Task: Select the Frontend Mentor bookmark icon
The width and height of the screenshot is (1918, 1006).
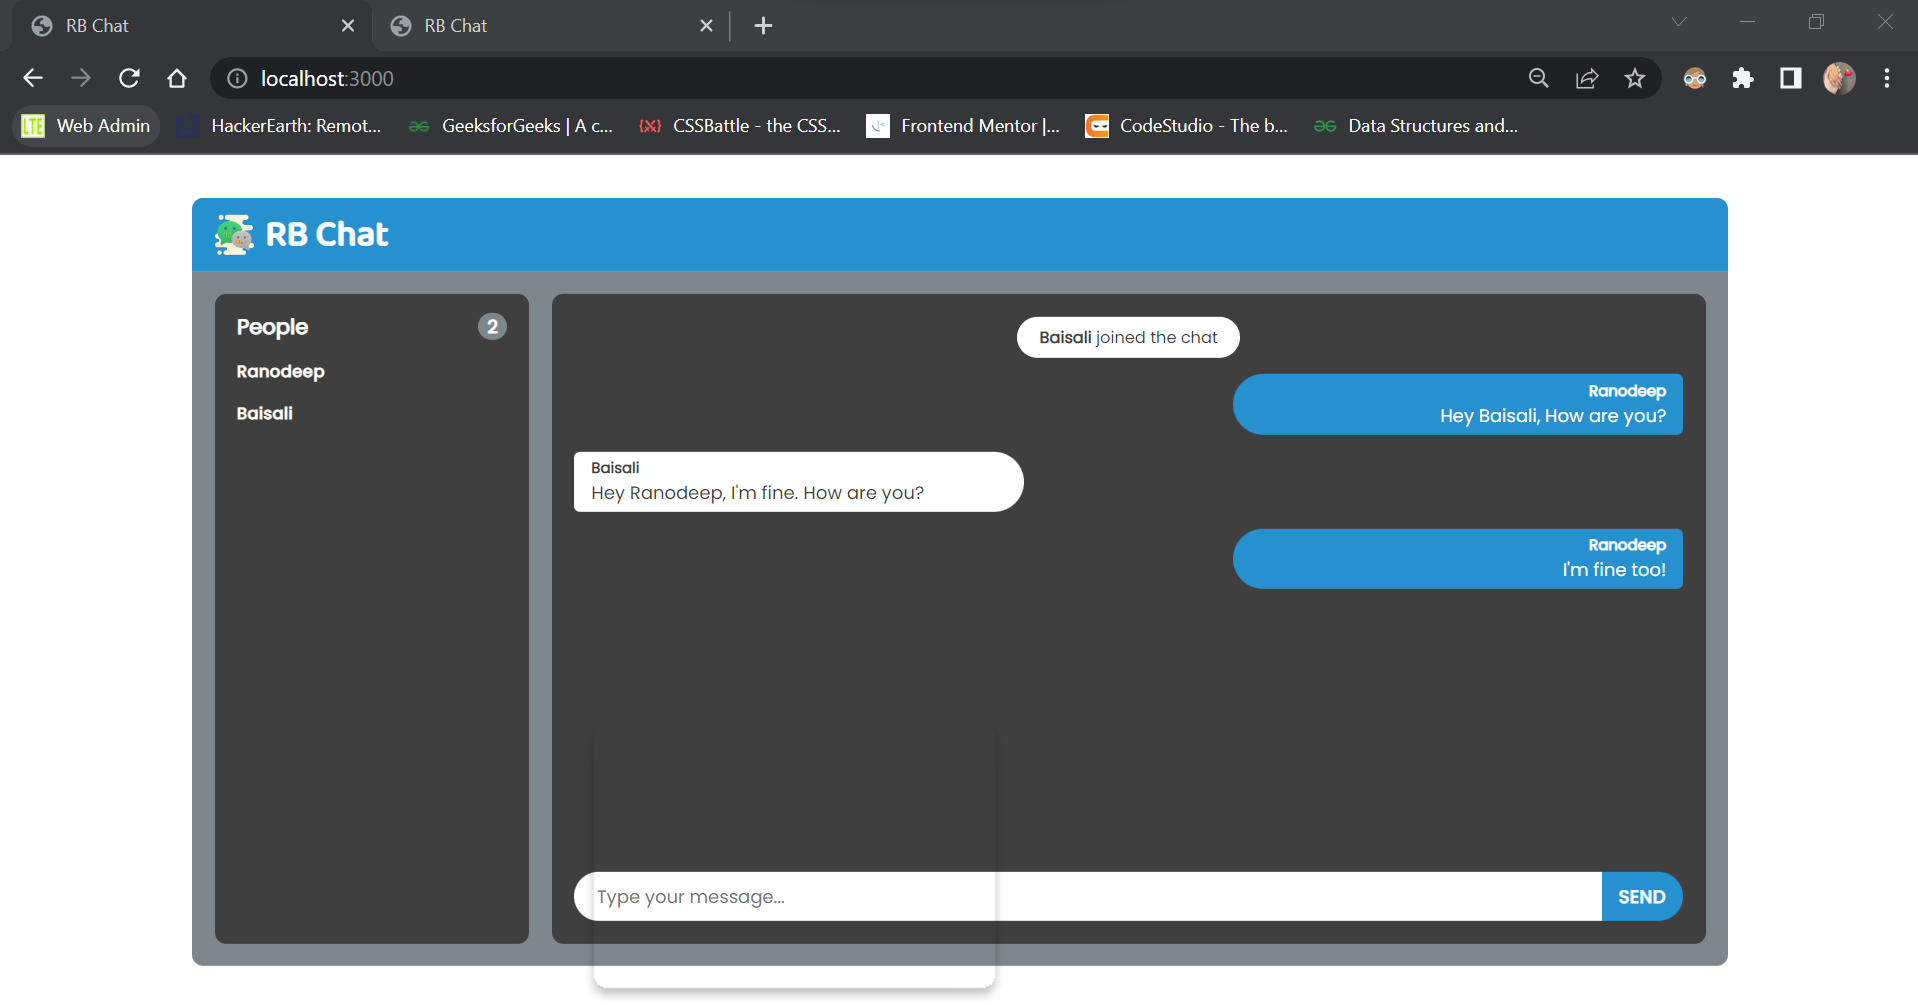Action: [879, 126]
